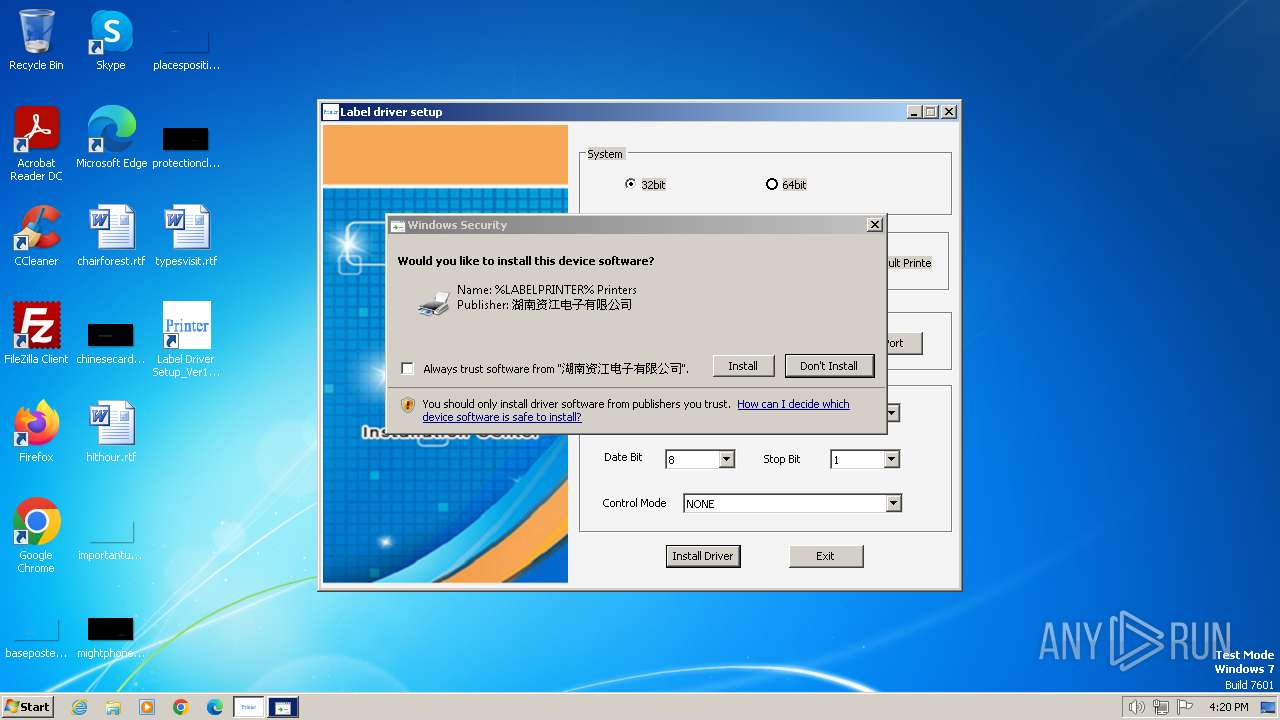Open the placespositi desktop file
This screenshot has height=720, width=1280.
[x=186, y=48]
